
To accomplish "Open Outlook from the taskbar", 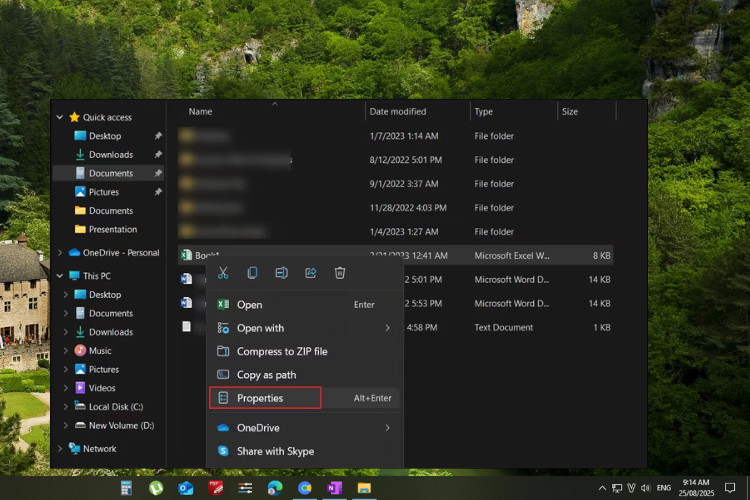I will (x=186, y=488).
